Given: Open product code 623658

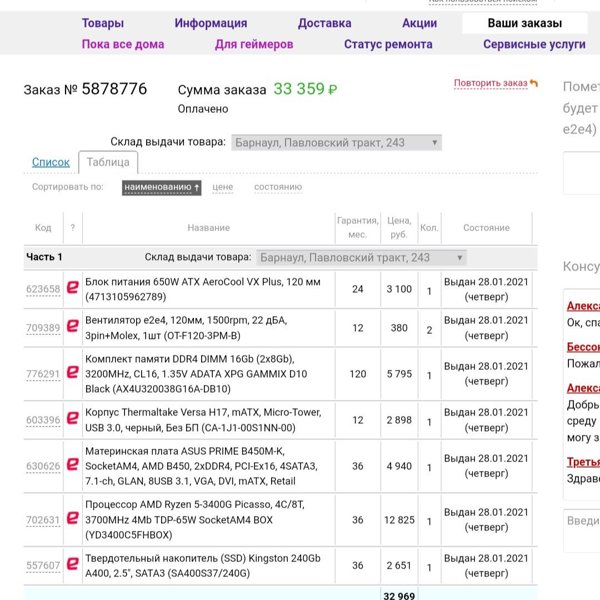Looking at the screenshot, I should pyautogui.click(x=43, y=289).
